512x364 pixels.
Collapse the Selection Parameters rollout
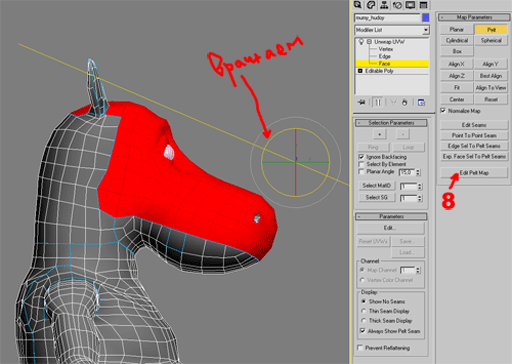coord(391,123)
